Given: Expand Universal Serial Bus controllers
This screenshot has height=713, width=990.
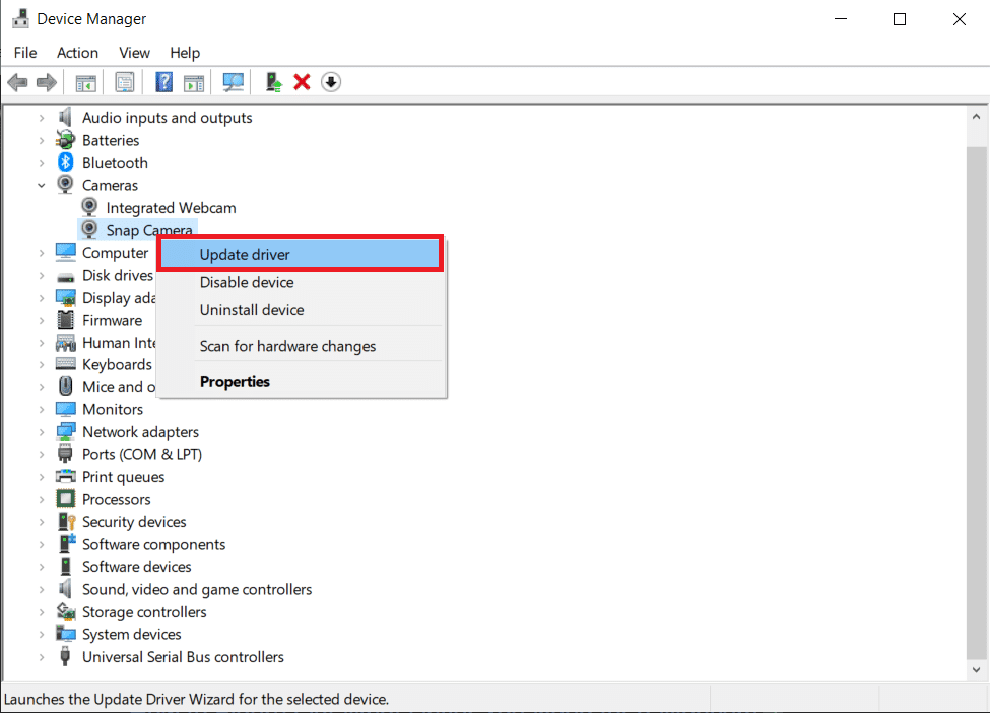Looking at the screenshot, I should [x=42, y=657].
